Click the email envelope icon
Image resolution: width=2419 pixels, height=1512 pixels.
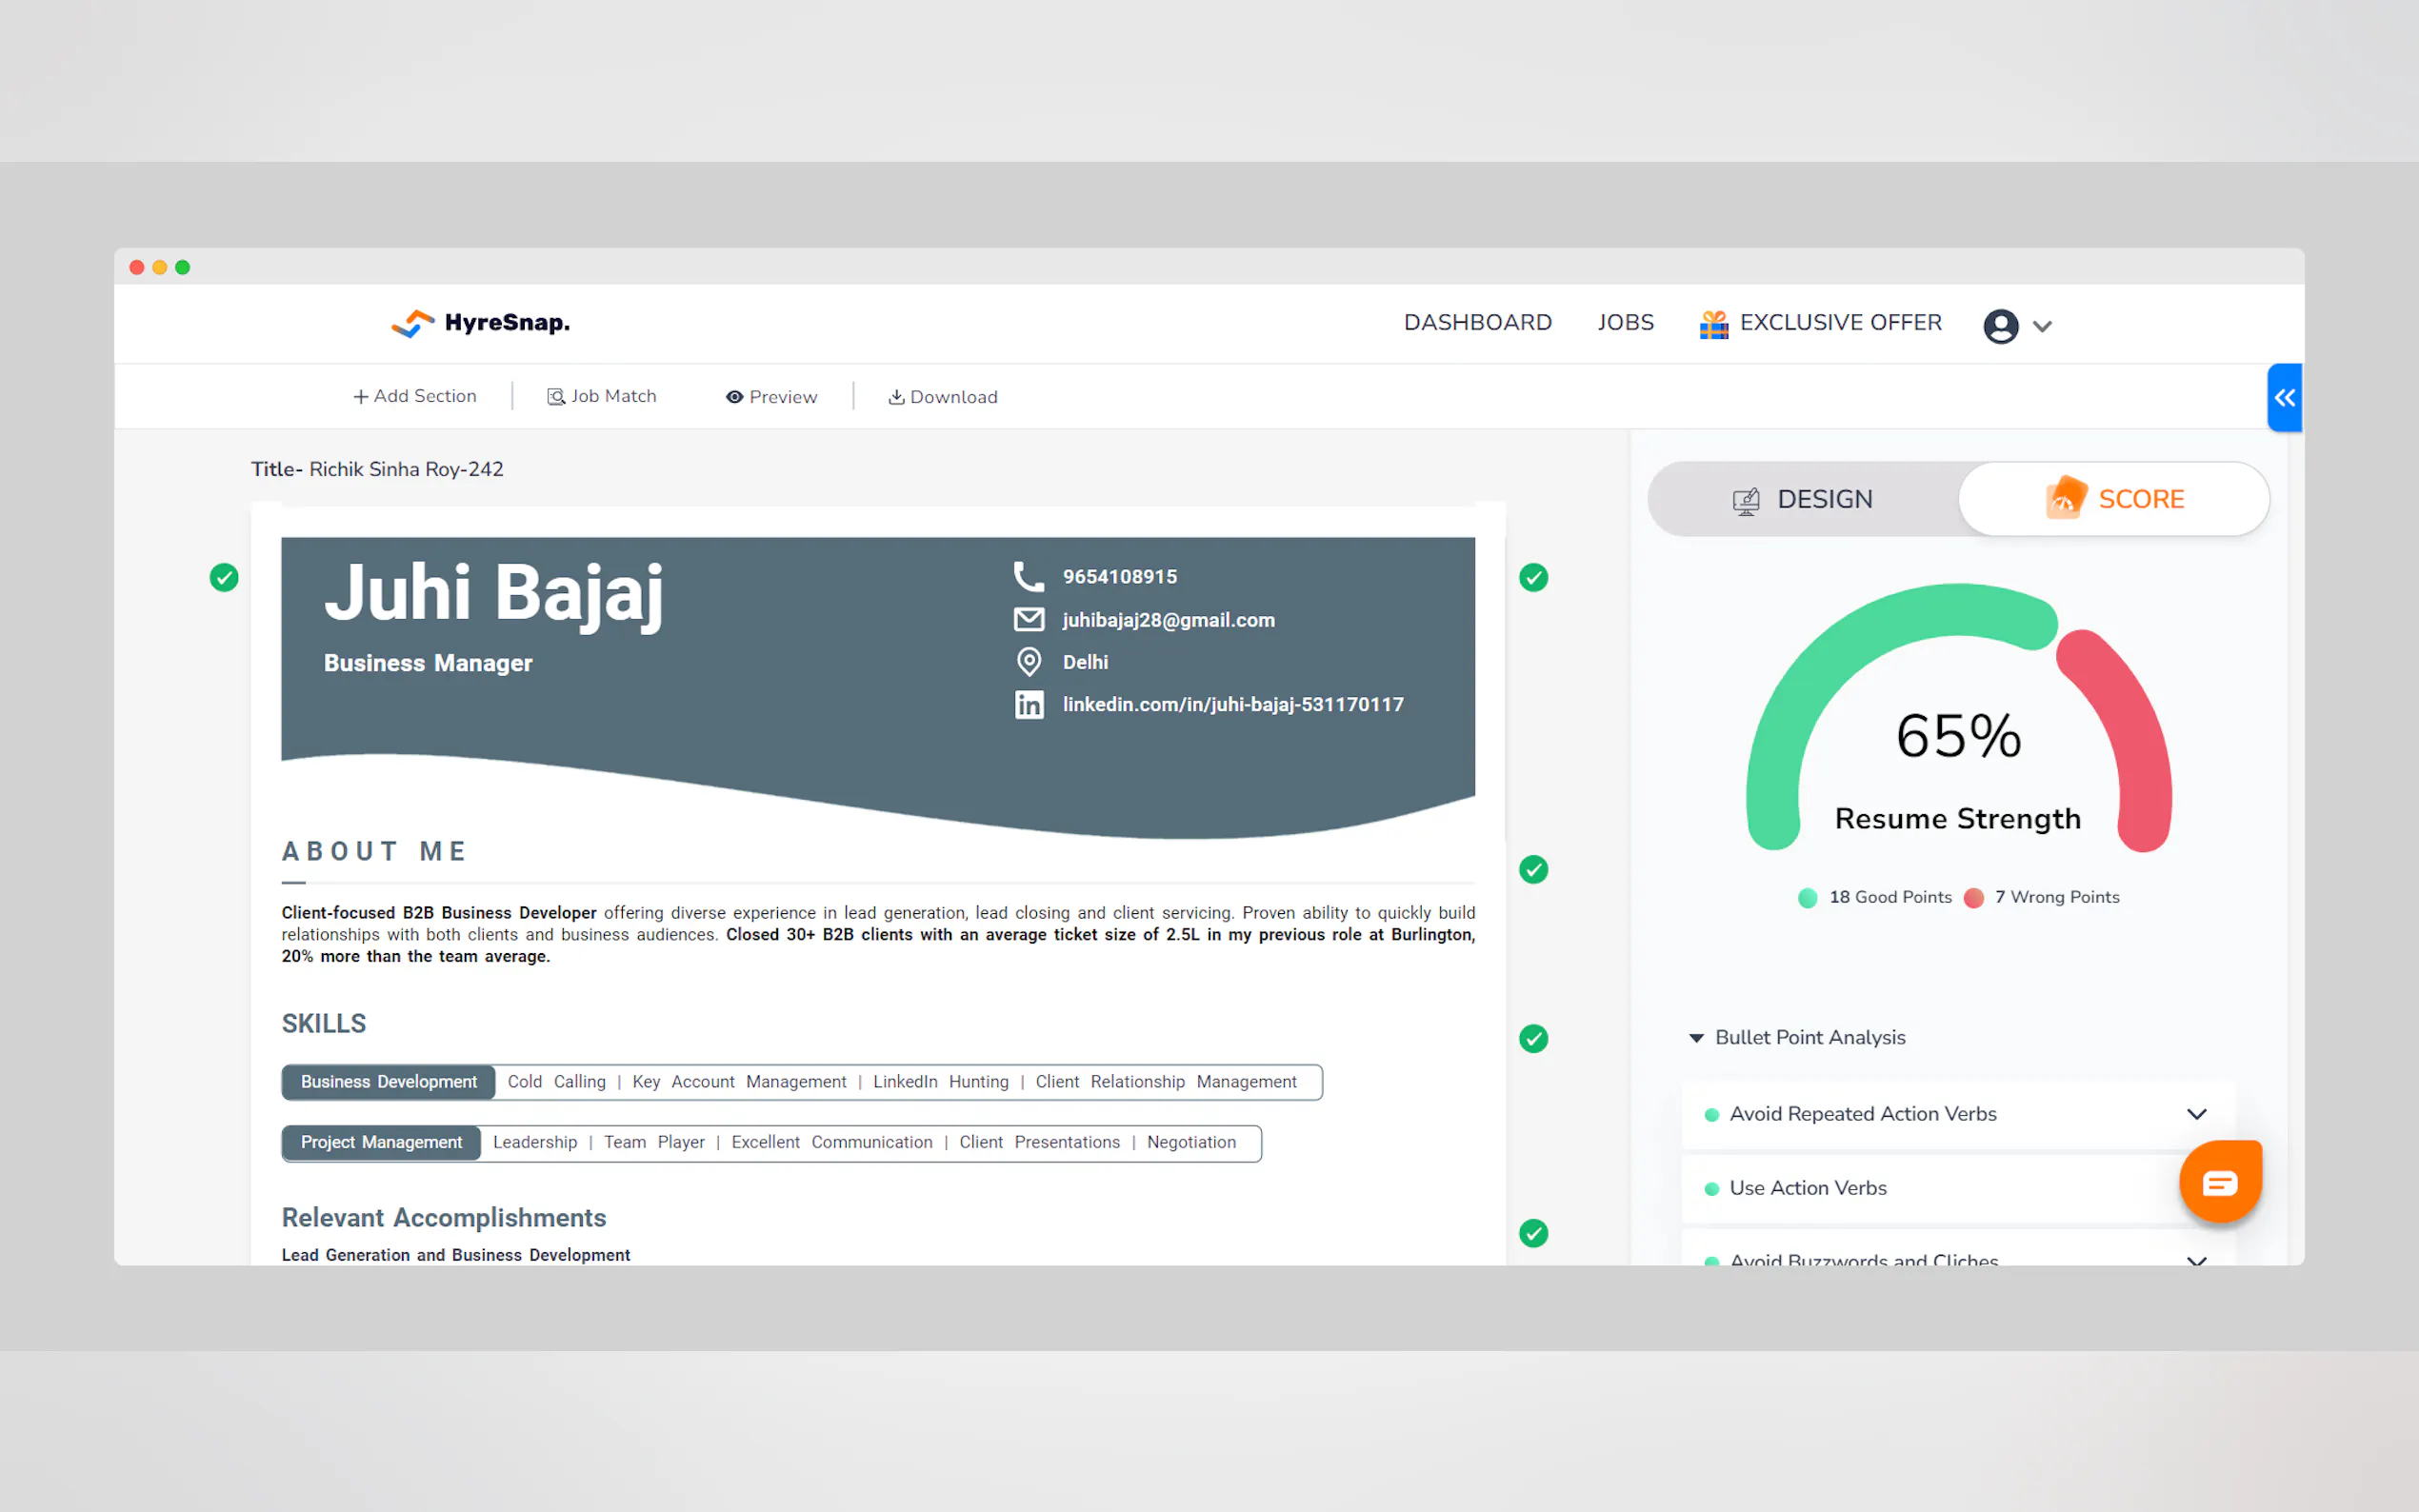1029,620
